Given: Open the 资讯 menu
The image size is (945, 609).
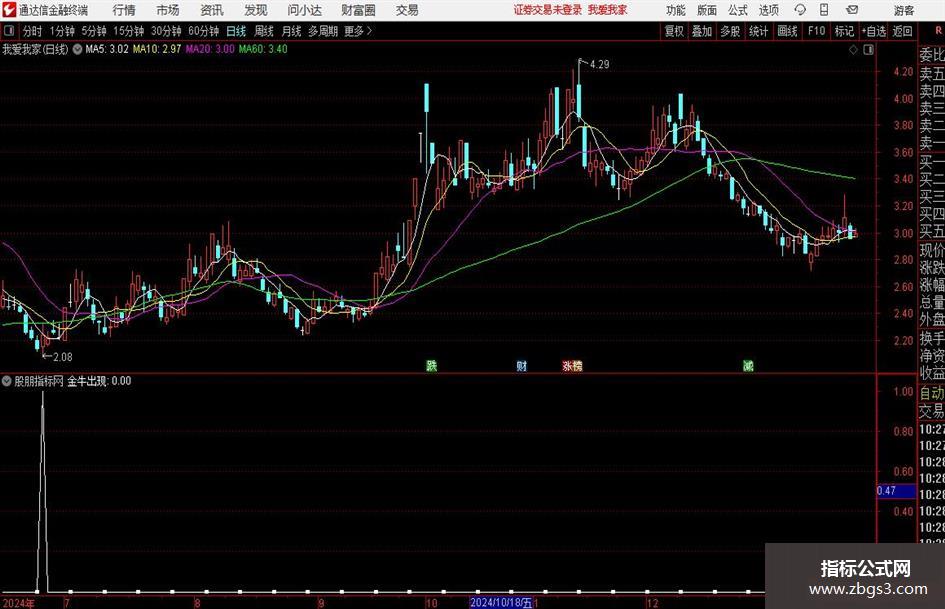Looking at the screenshot, I should (x=212, y=10).
